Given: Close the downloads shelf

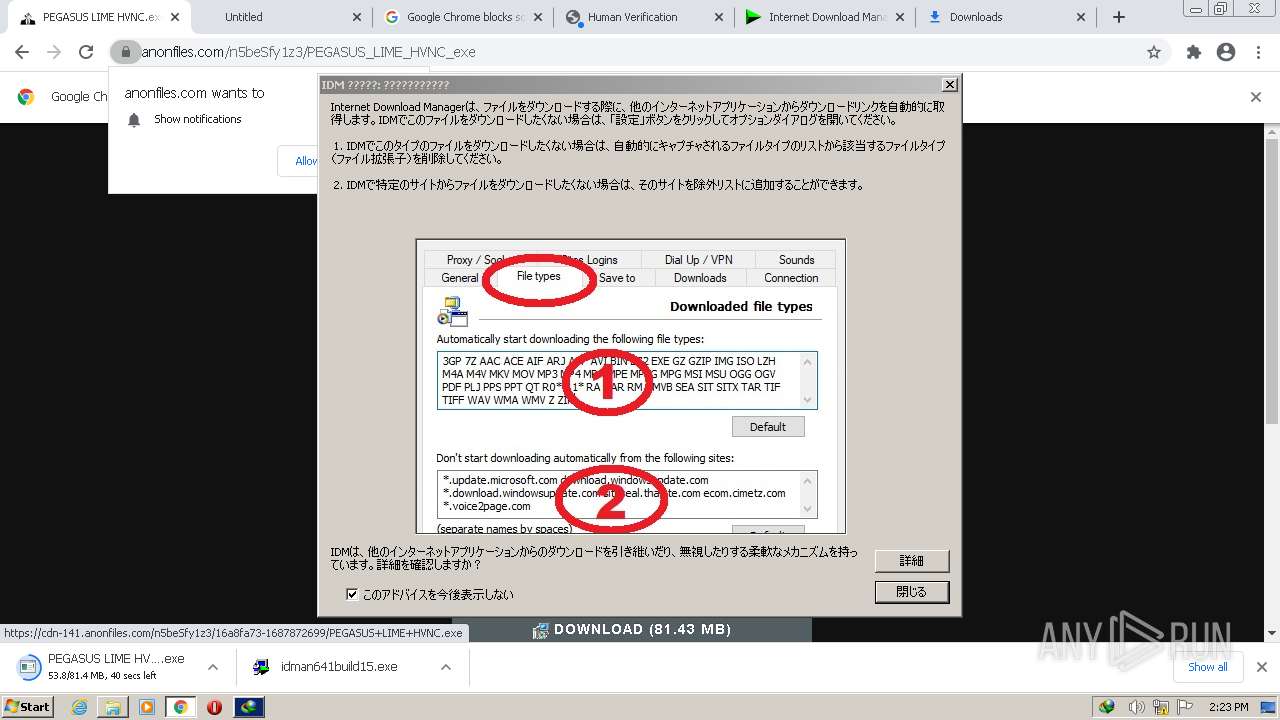Looking at the screenshot, I should (x=1261, y=667).
